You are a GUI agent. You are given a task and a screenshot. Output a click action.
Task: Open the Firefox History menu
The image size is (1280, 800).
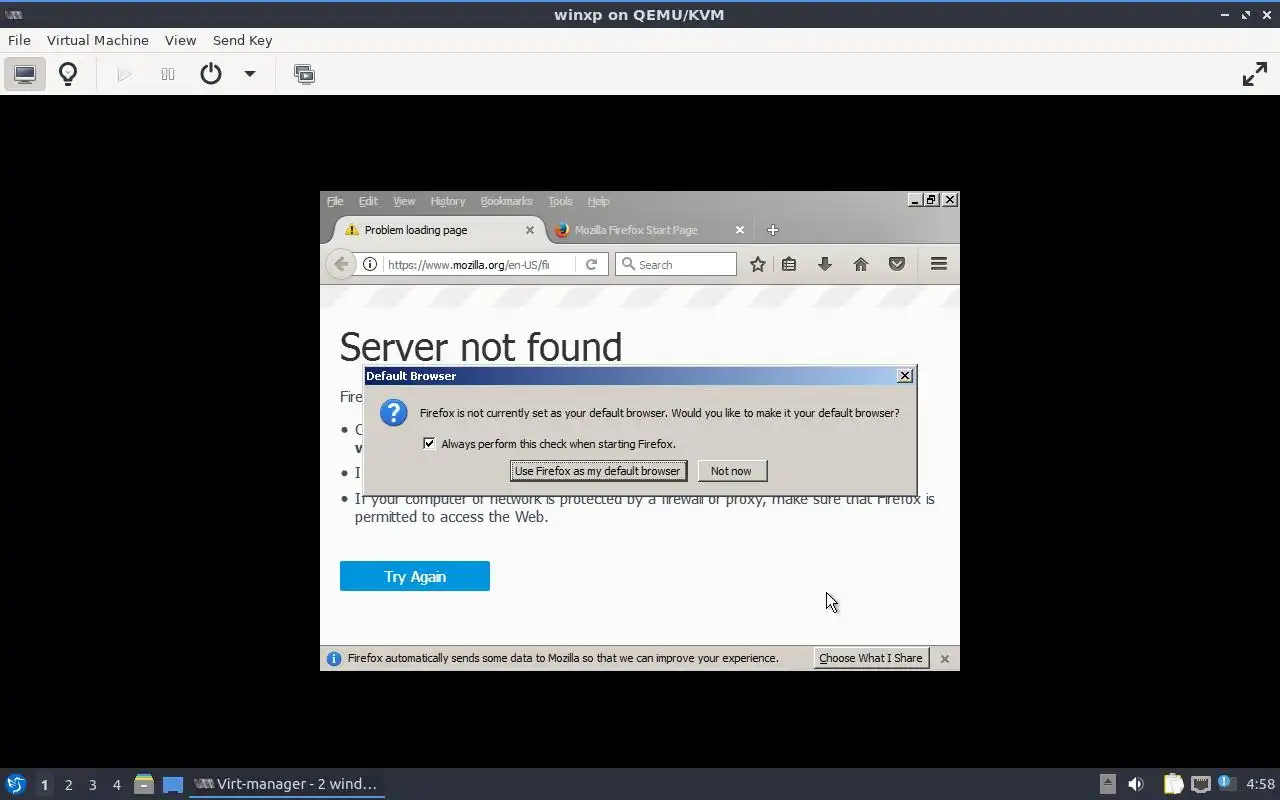pos(447,201)
